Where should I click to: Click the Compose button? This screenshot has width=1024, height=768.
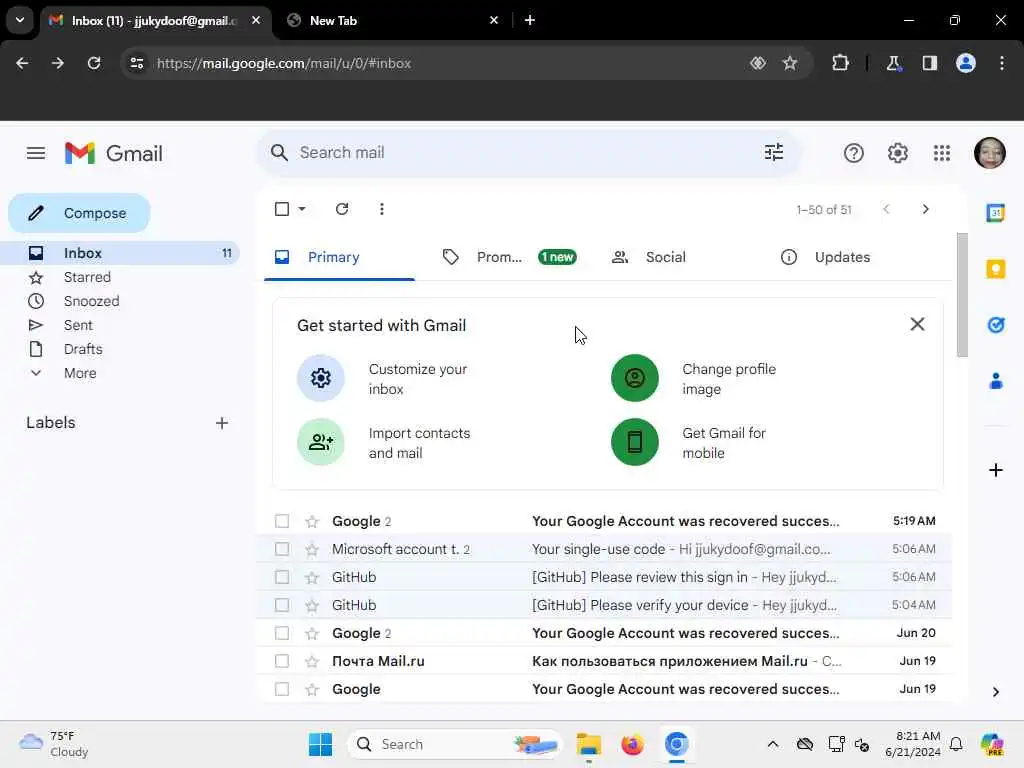click(79, 213)
